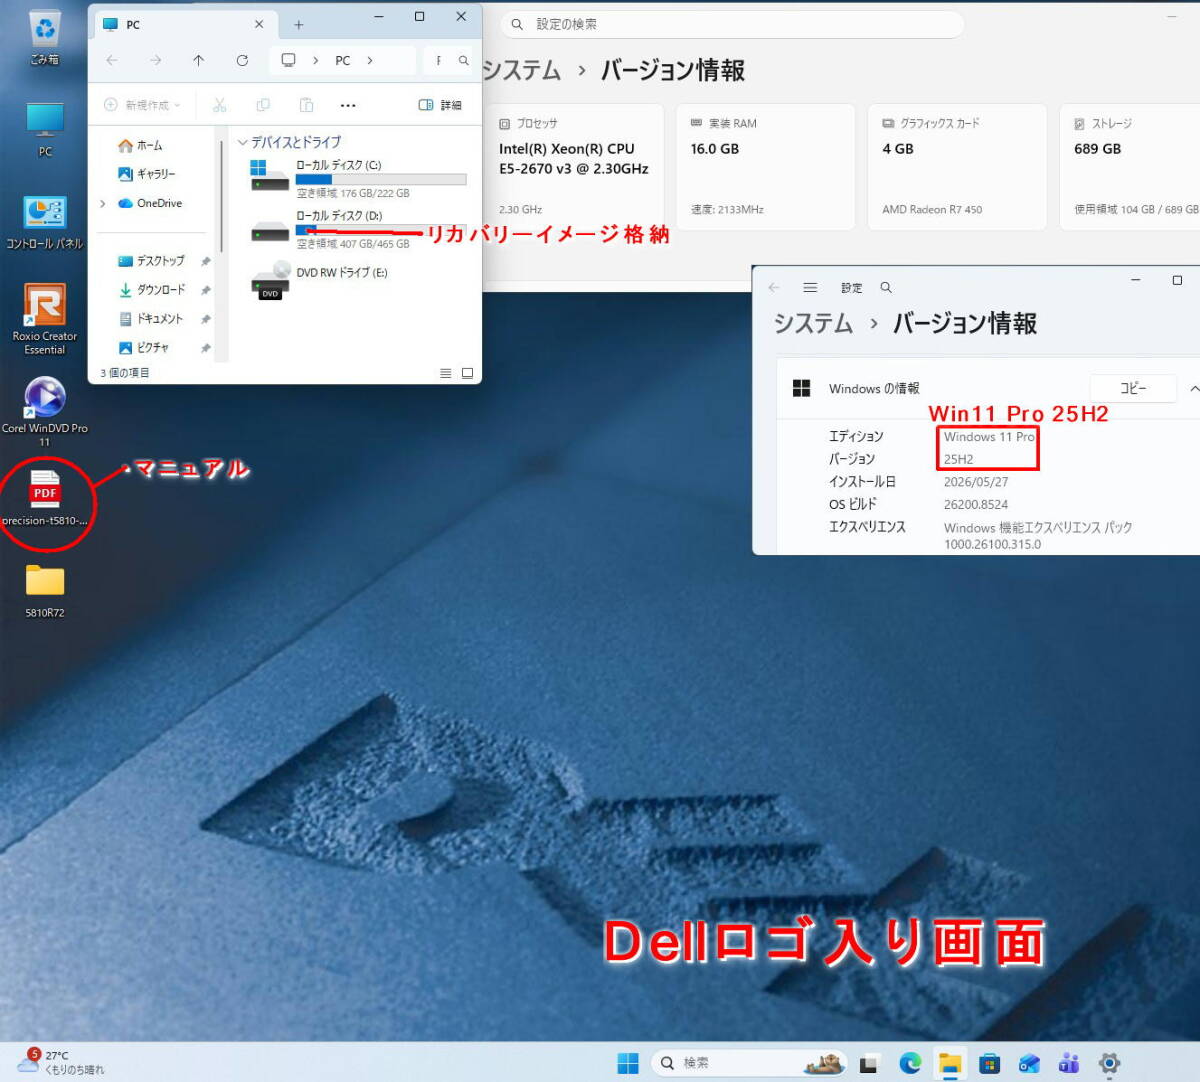Click the search icon in Explorer address area
The height and width of the screenshot is (1082, 1200).
click(463, 60)
